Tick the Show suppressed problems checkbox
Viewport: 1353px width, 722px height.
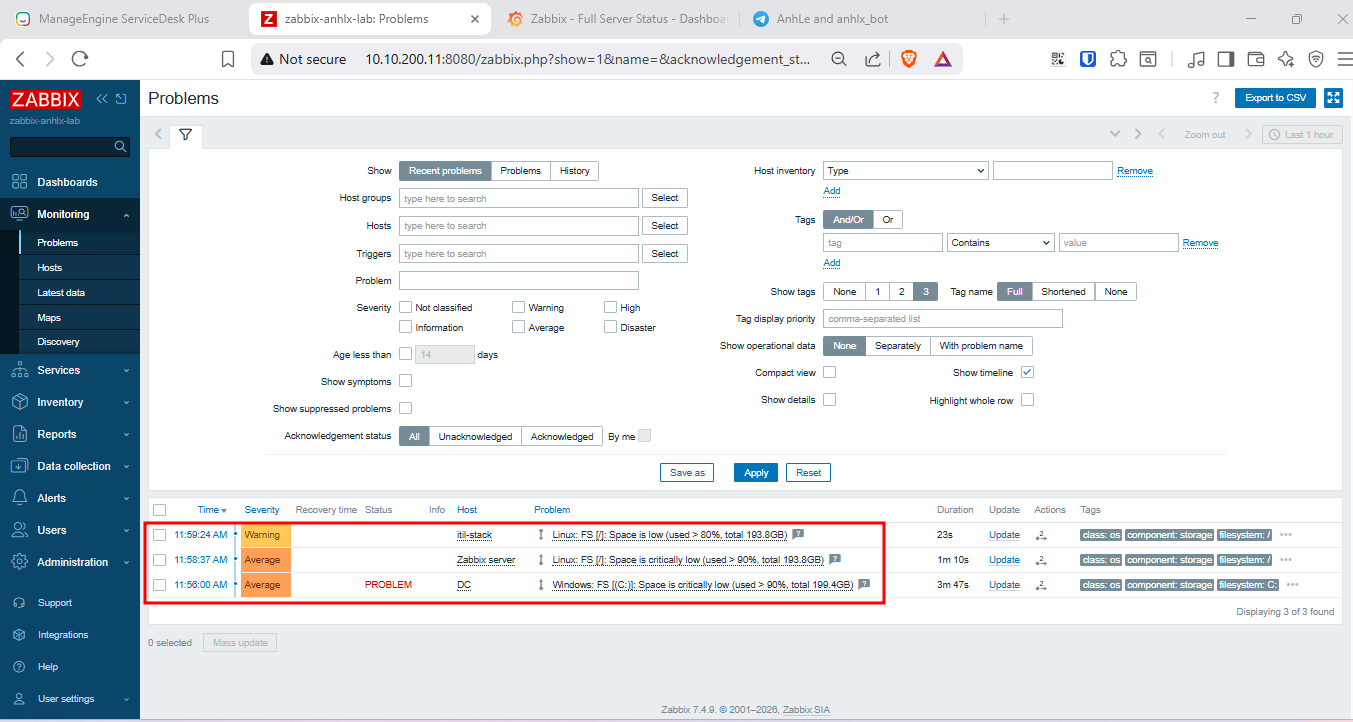405,408
